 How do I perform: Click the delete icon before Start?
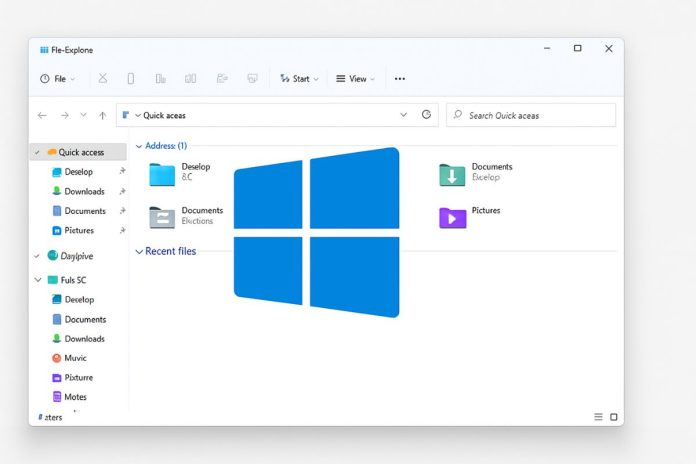coord(252,79)
